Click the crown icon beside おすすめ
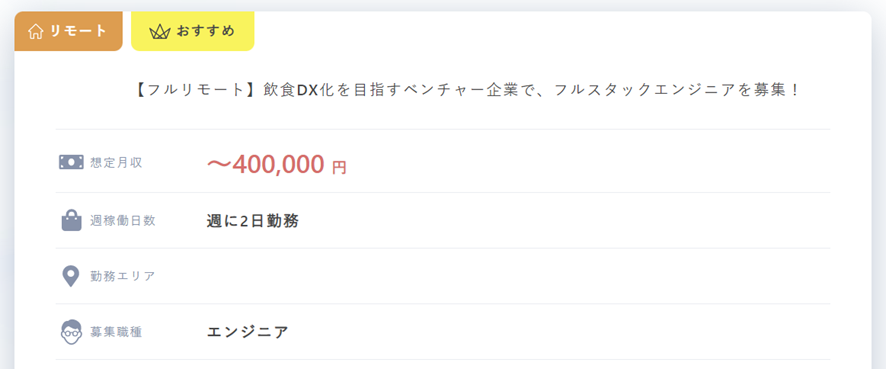Viewport: 886px width, 369px height. pyautogui.click(x=160, y=32)
